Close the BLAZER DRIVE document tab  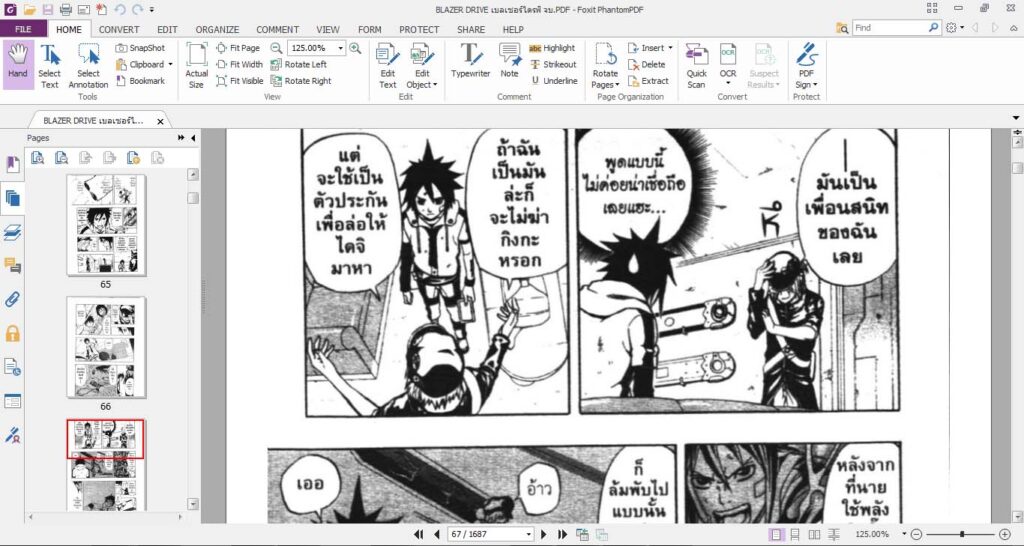(160, 121)
